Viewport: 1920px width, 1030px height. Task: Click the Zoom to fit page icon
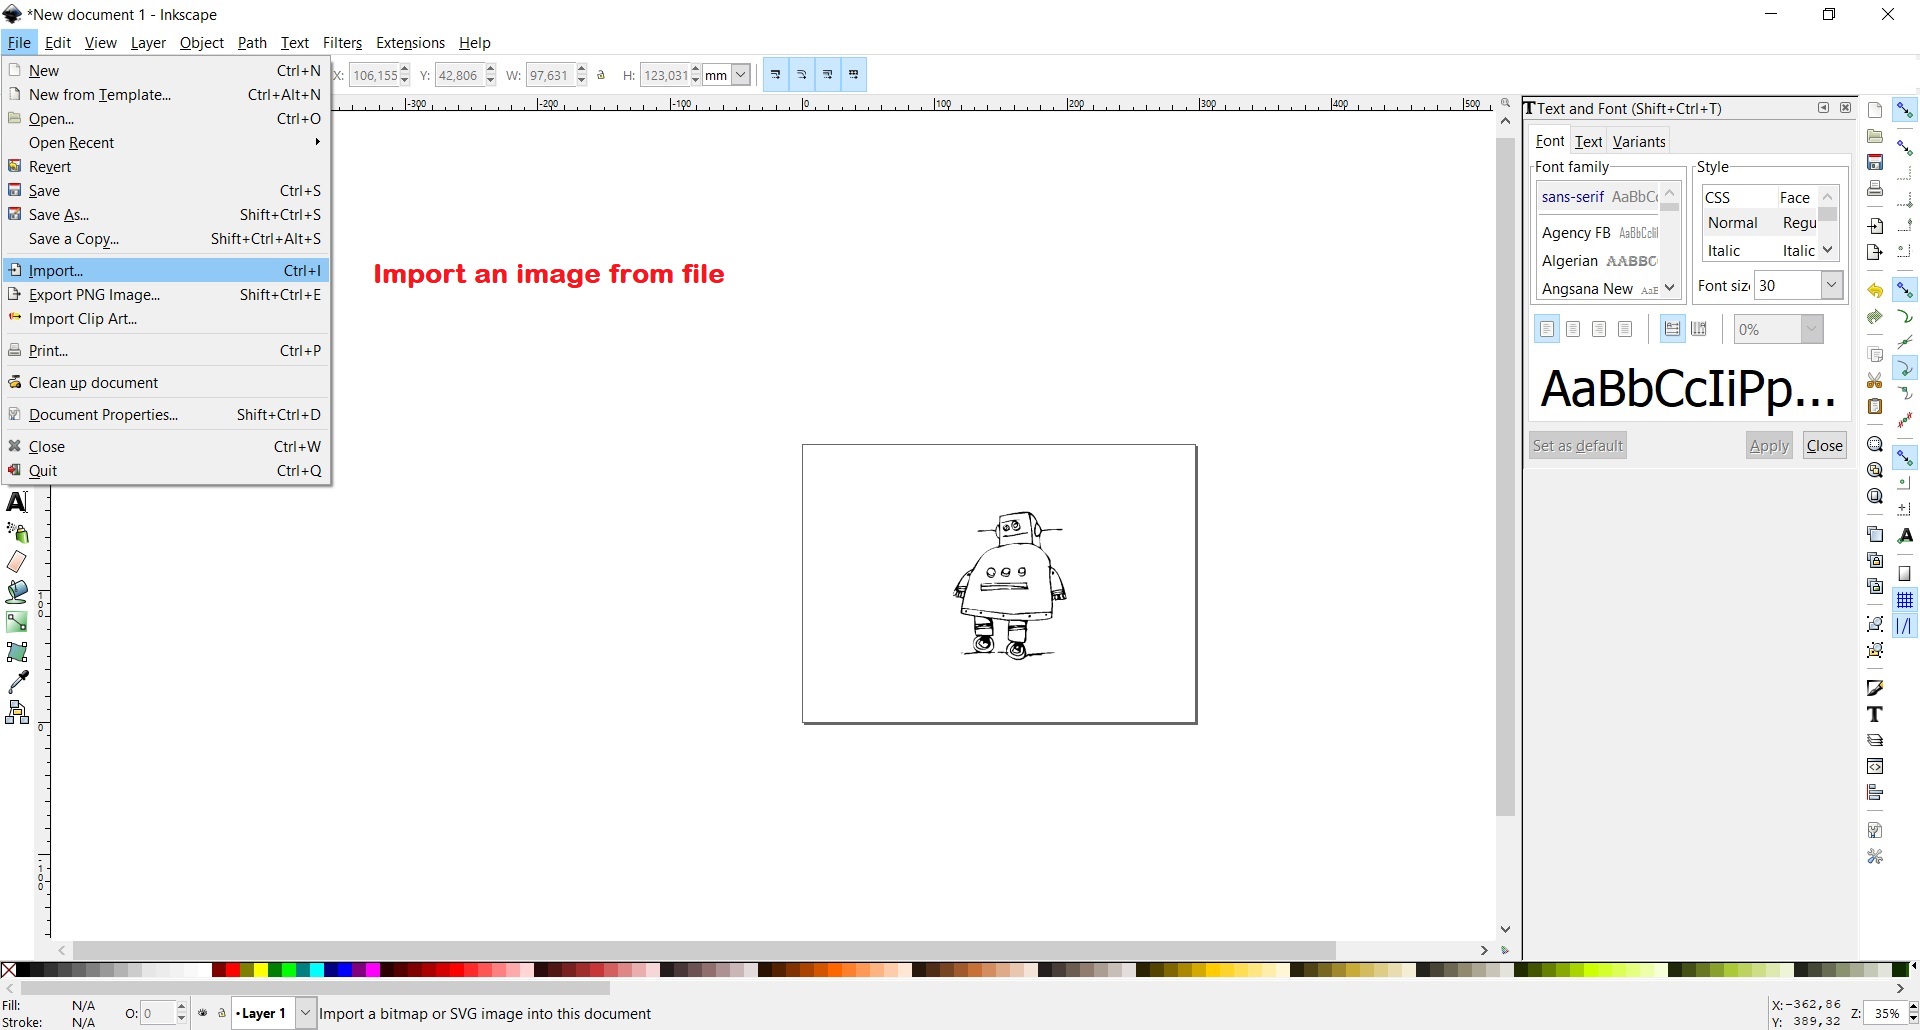[x=1875, y=496]
